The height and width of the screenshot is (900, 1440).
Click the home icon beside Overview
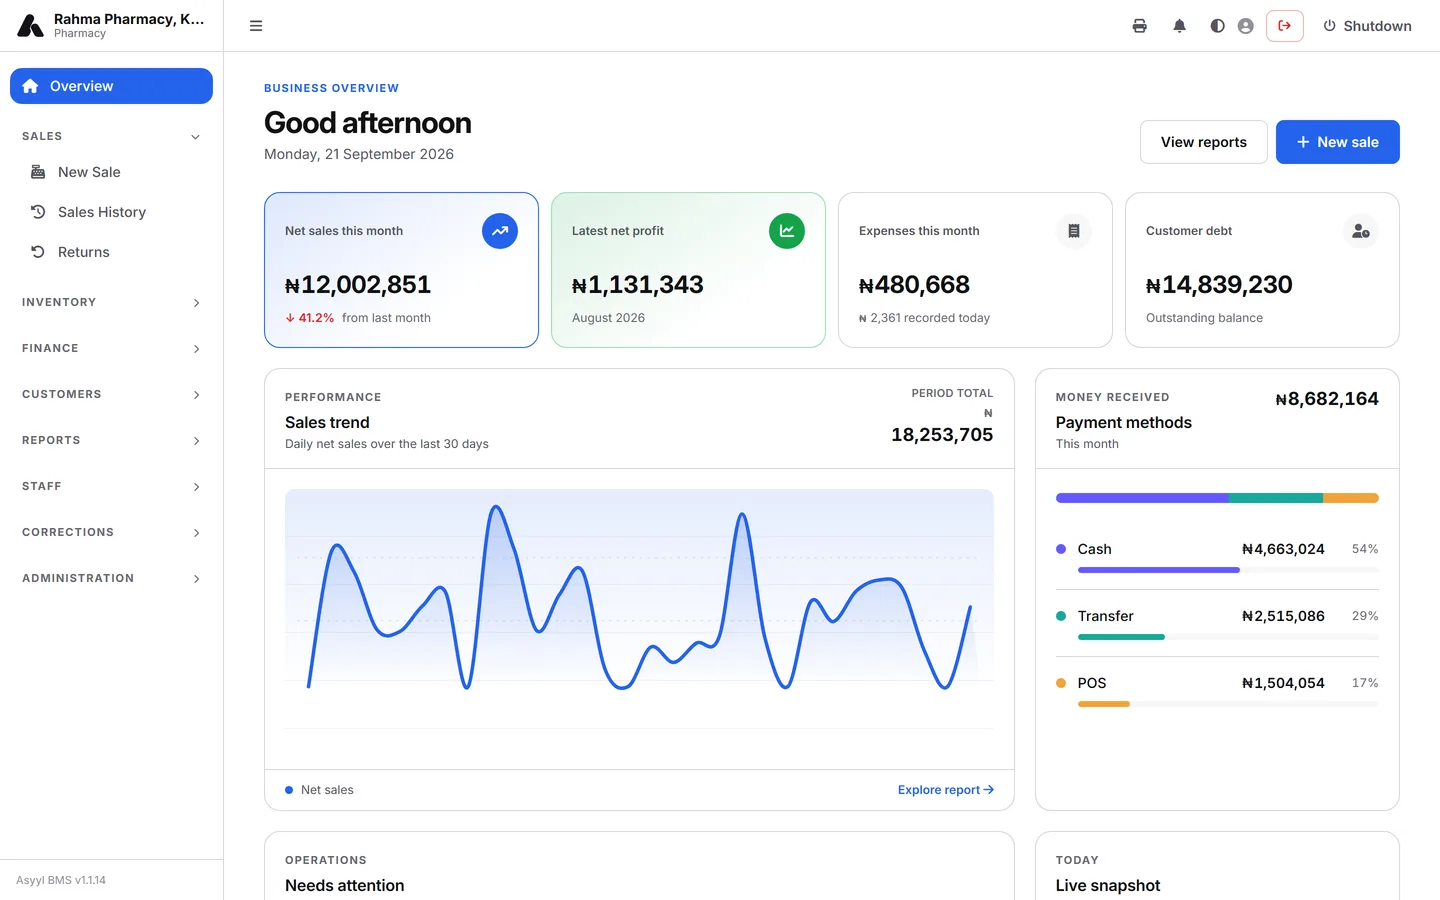(30, 86)
